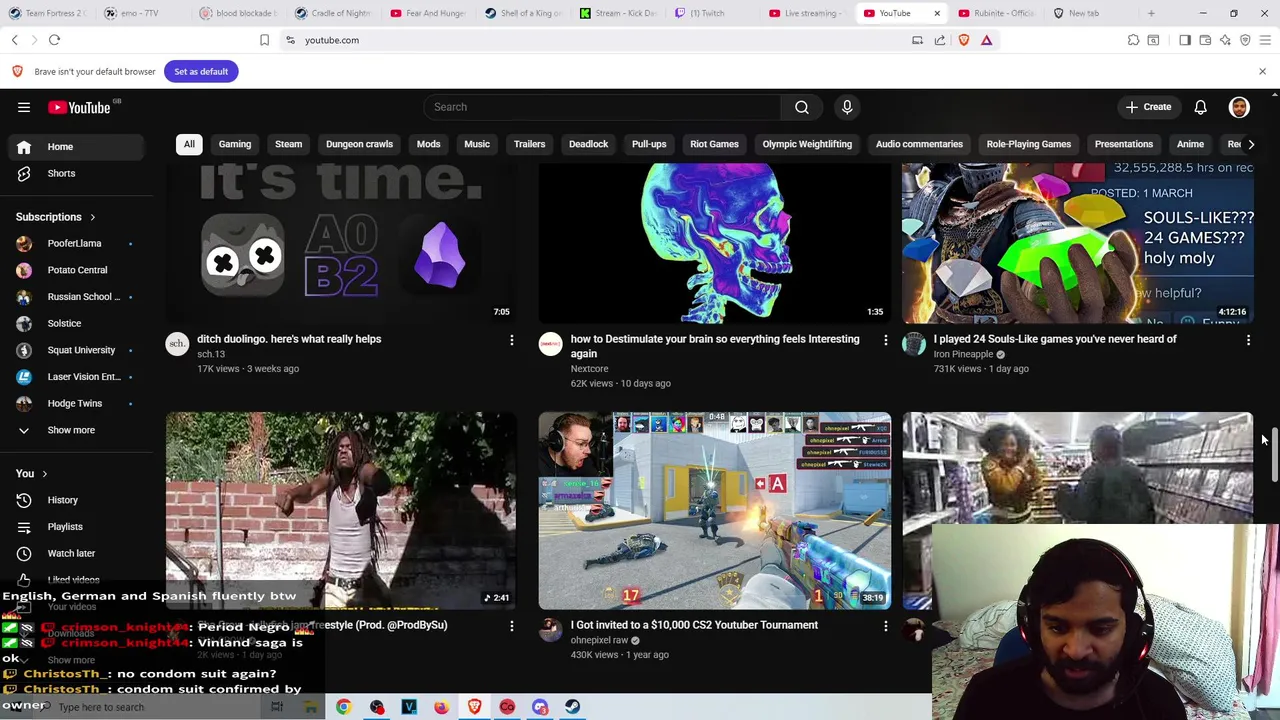Expand the You section
1280x720 pixels.
click(x=32, y=474)
